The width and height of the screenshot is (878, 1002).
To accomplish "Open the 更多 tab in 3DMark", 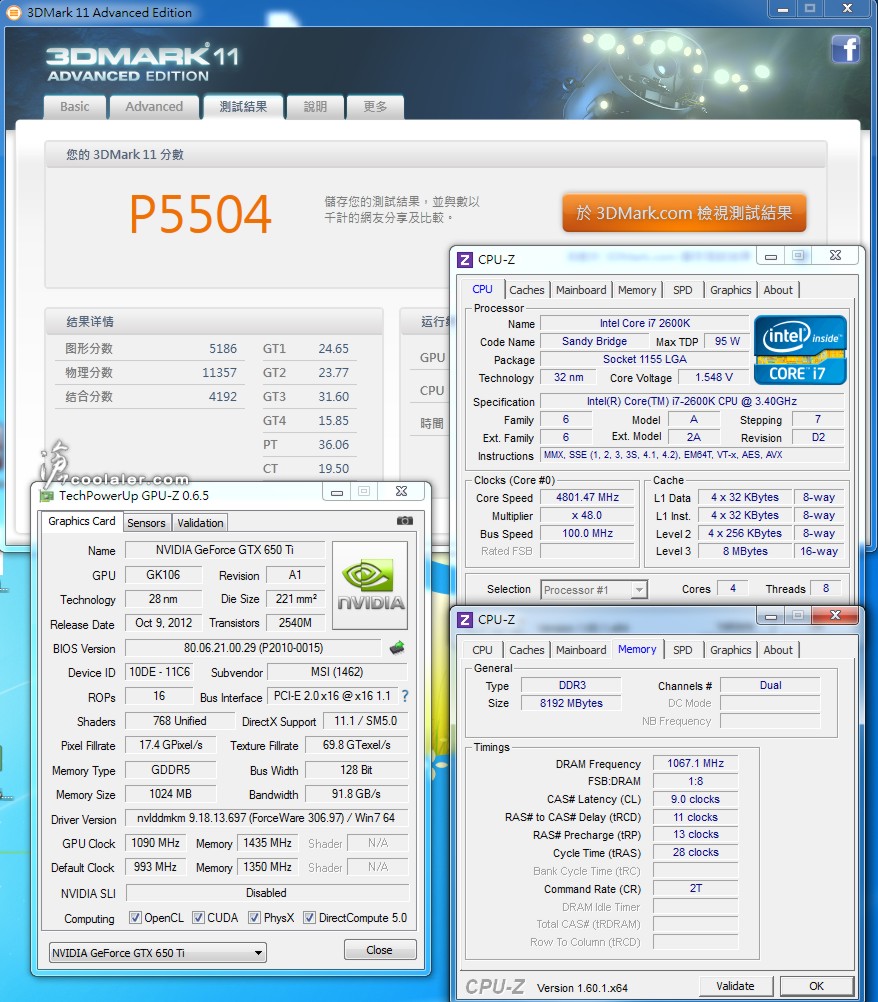I will click(x=375, y=107).
